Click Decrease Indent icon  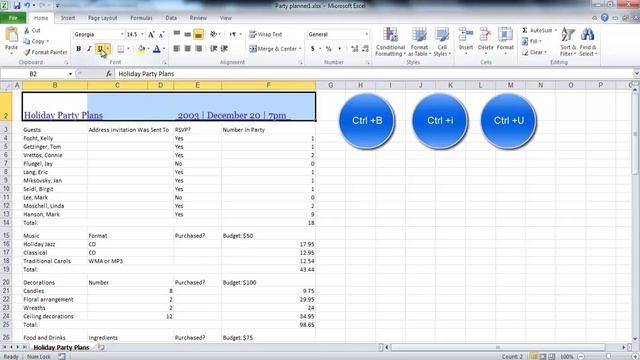(213, 49)
